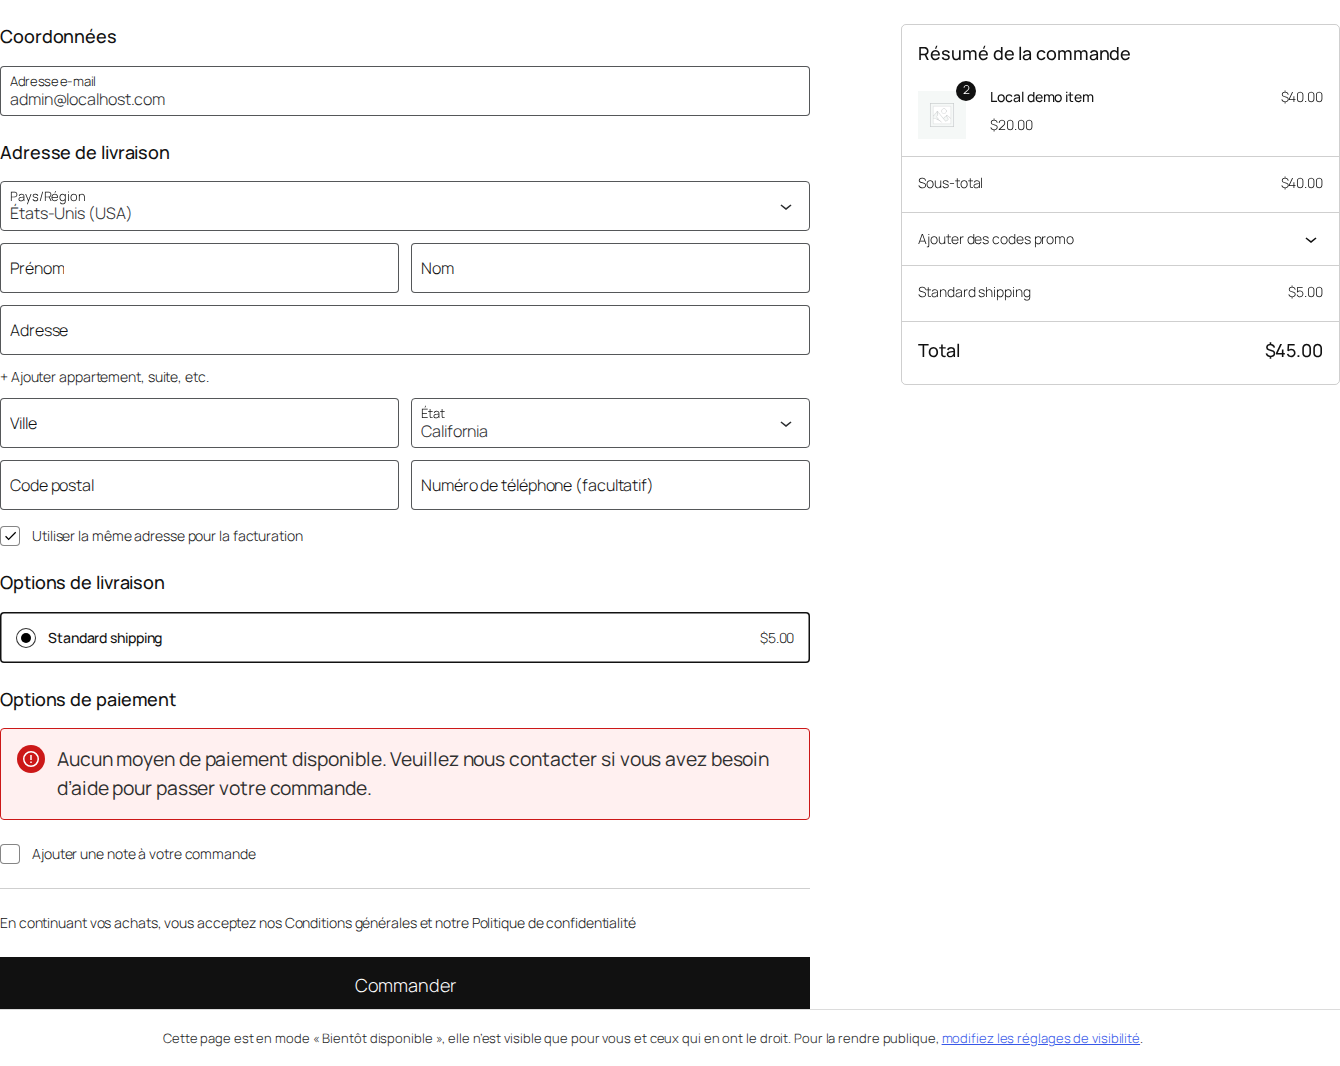Click the Options de paiement heading

(x=88, y=700)
